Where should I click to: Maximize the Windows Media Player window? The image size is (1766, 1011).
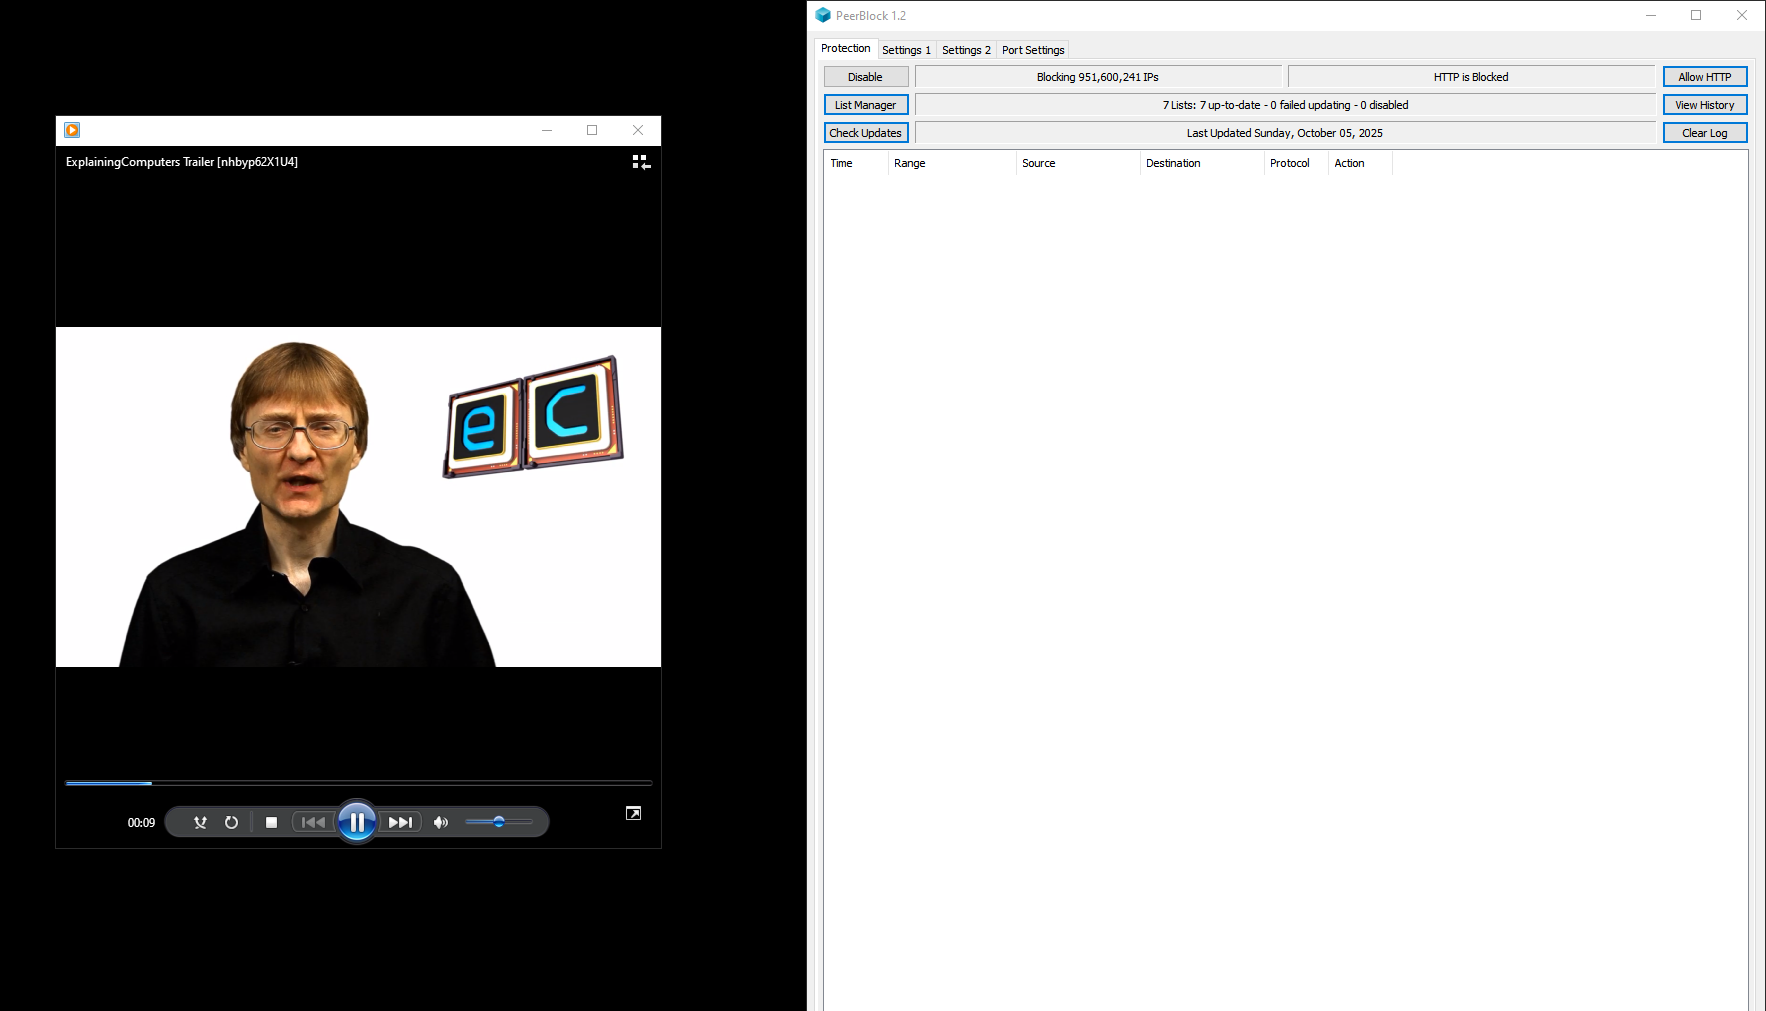[592, 130]
